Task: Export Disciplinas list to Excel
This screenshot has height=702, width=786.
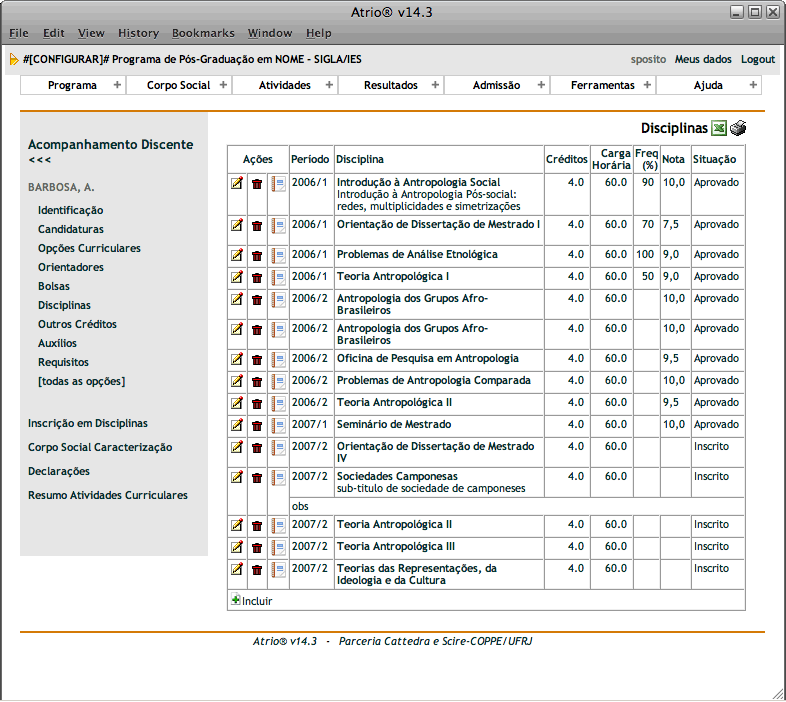Action: (719, 128)
